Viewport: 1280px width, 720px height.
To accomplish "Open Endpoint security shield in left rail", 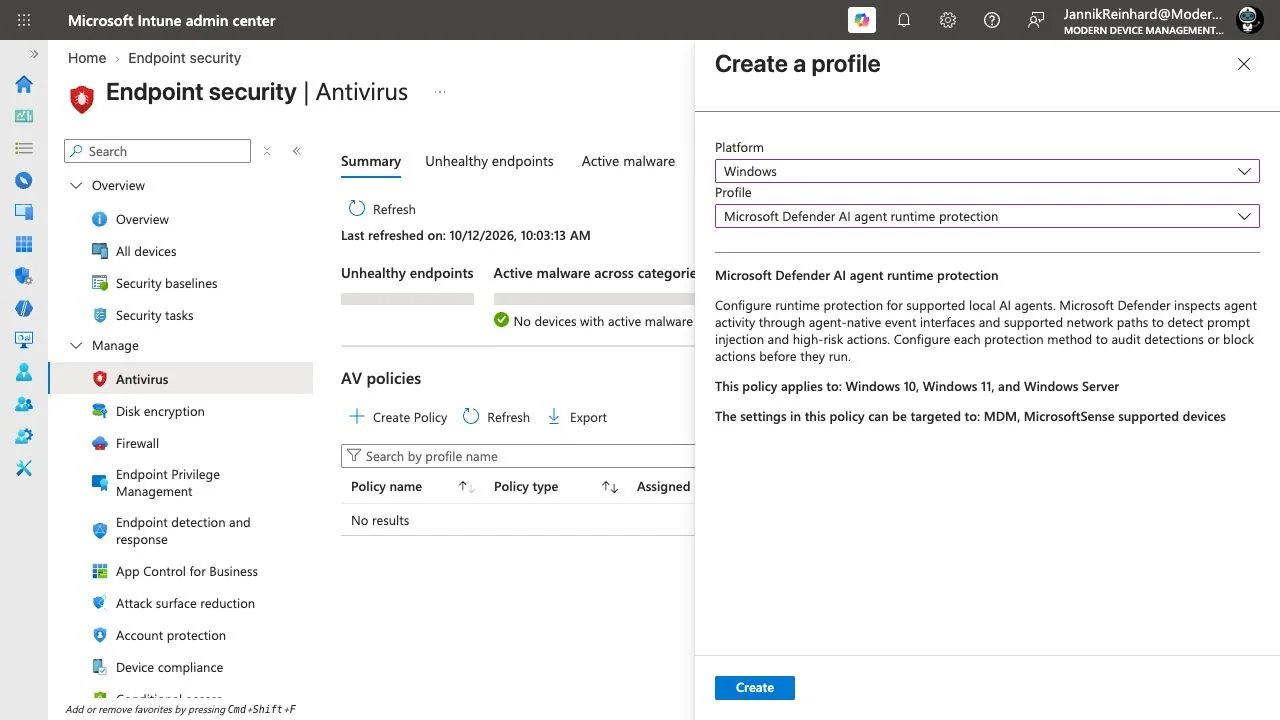I will (24, 276).
